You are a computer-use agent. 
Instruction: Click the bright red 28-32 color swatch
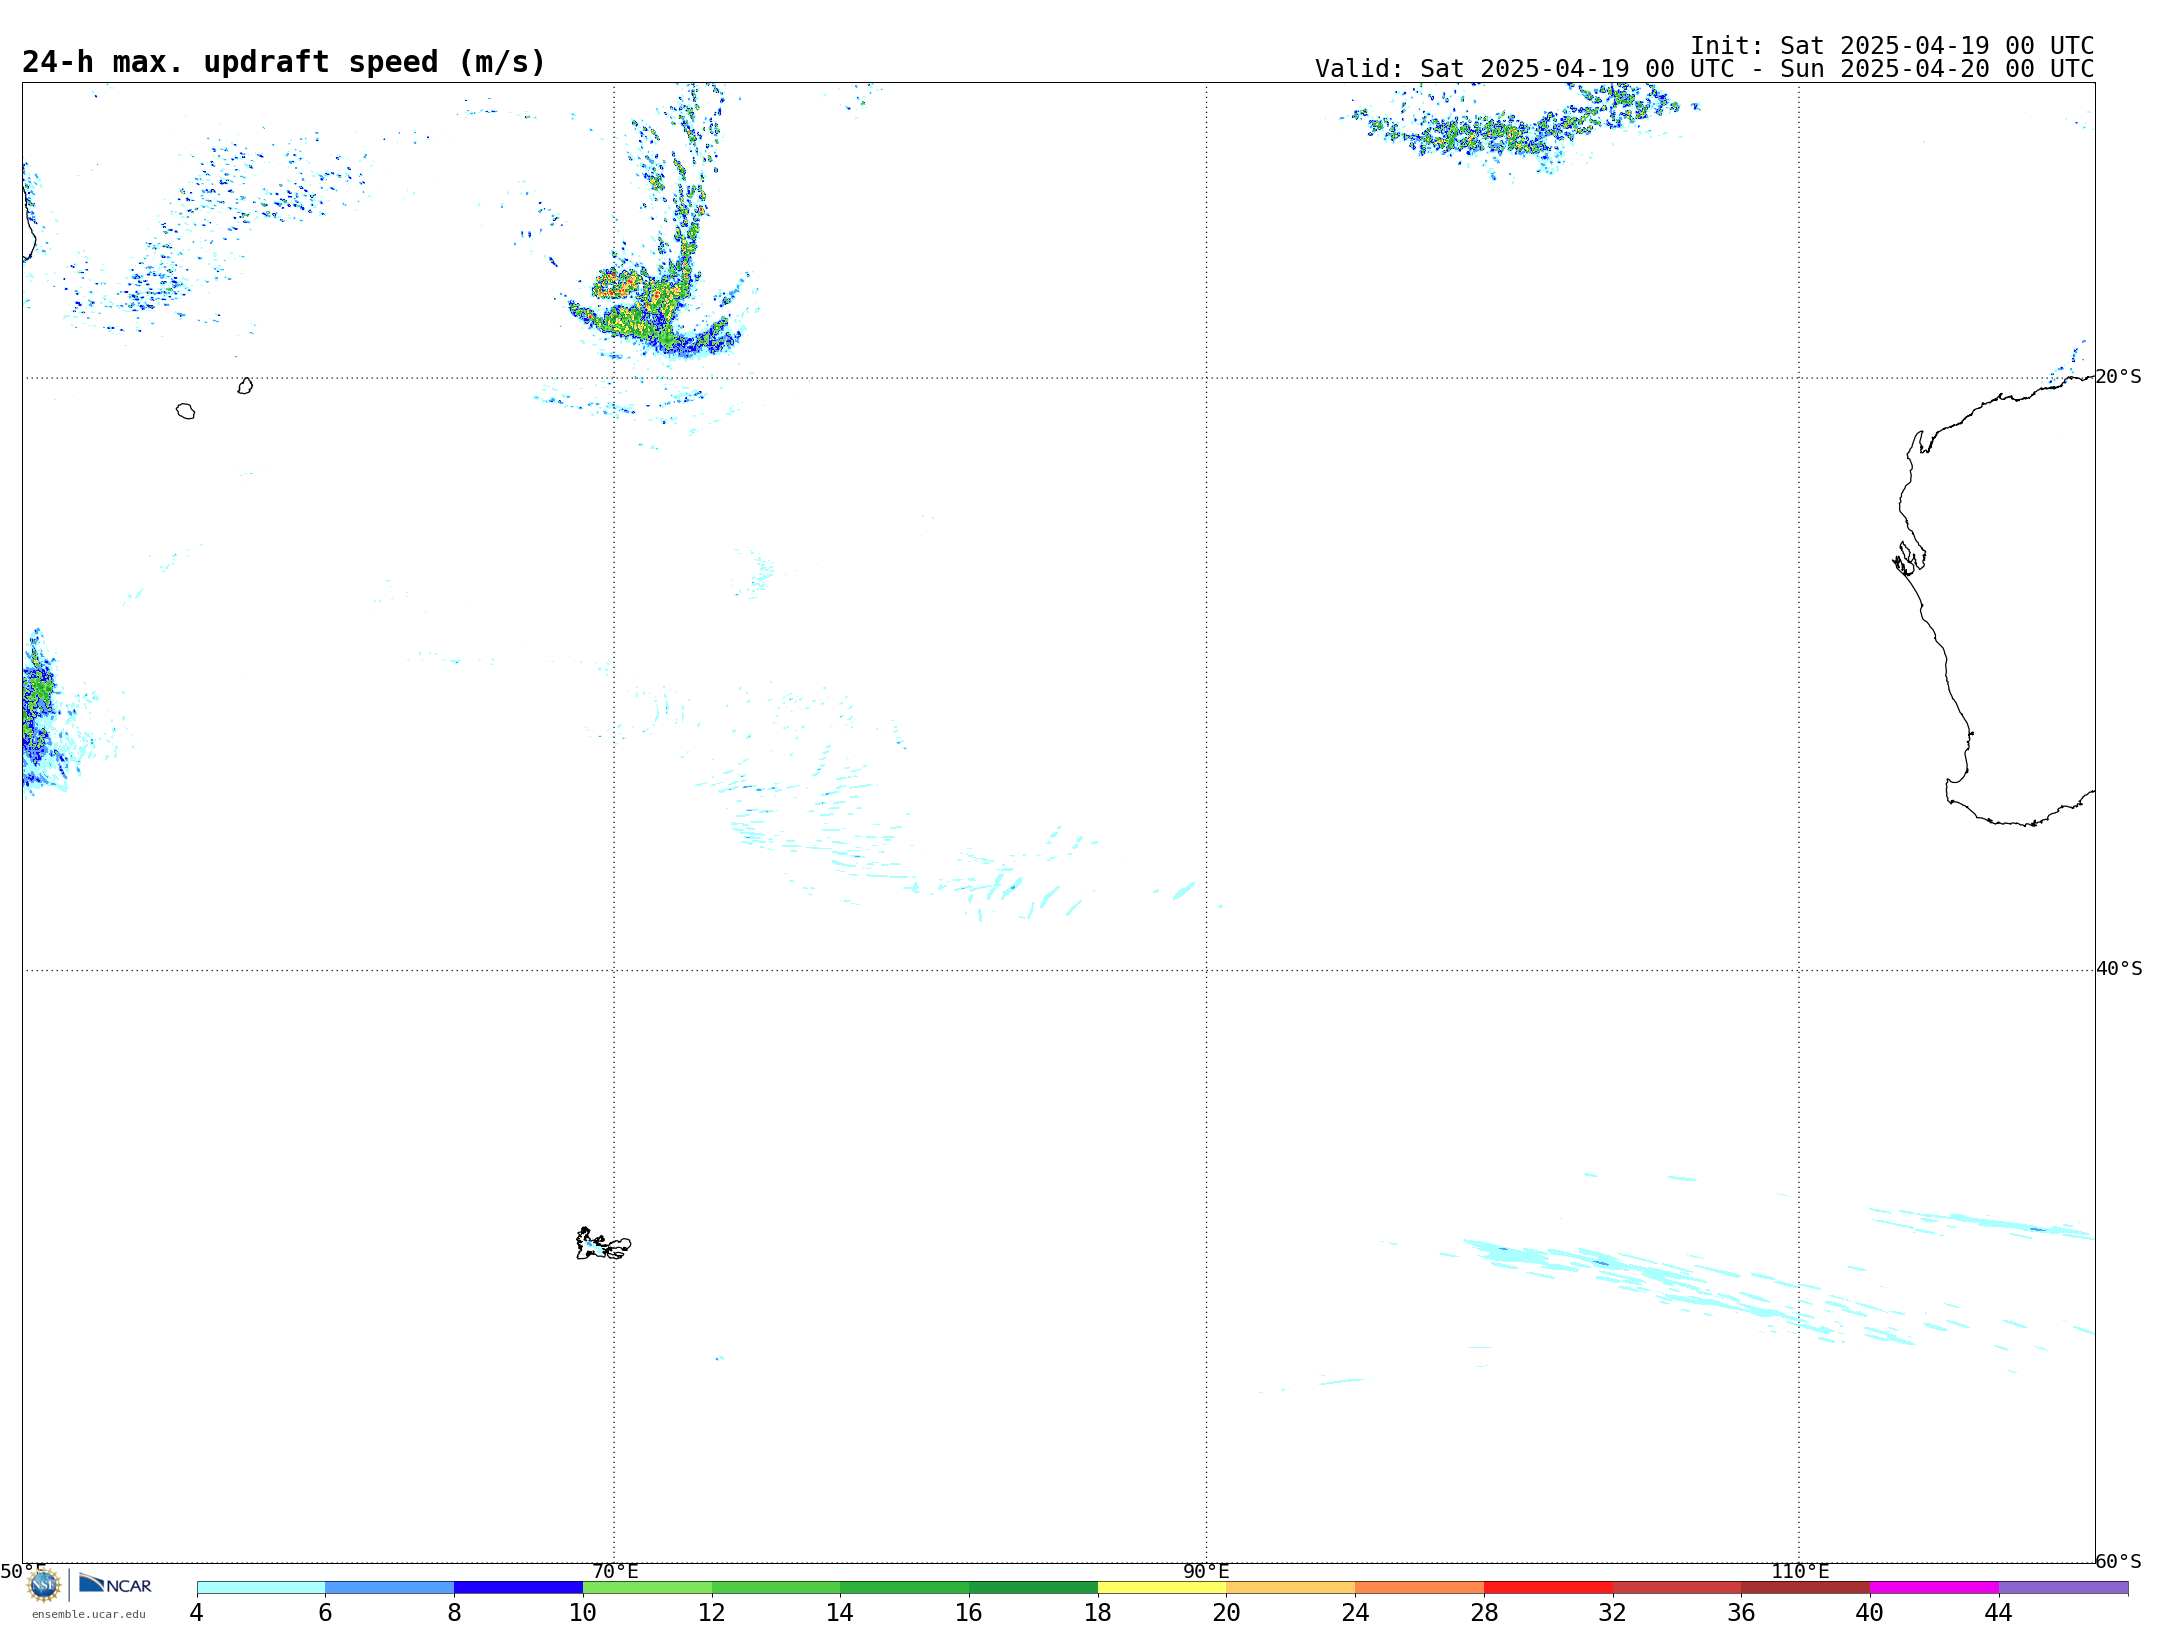coord(1548,1588)
